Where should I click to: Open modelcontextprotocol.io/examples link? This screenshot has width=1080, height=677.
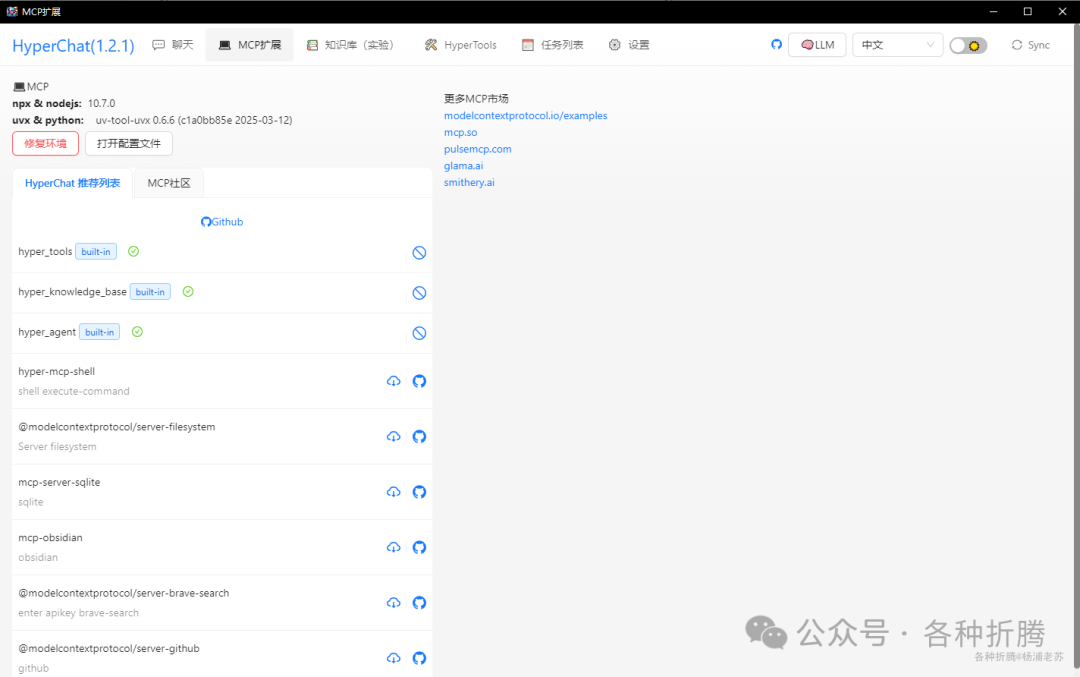coord(526,116)
